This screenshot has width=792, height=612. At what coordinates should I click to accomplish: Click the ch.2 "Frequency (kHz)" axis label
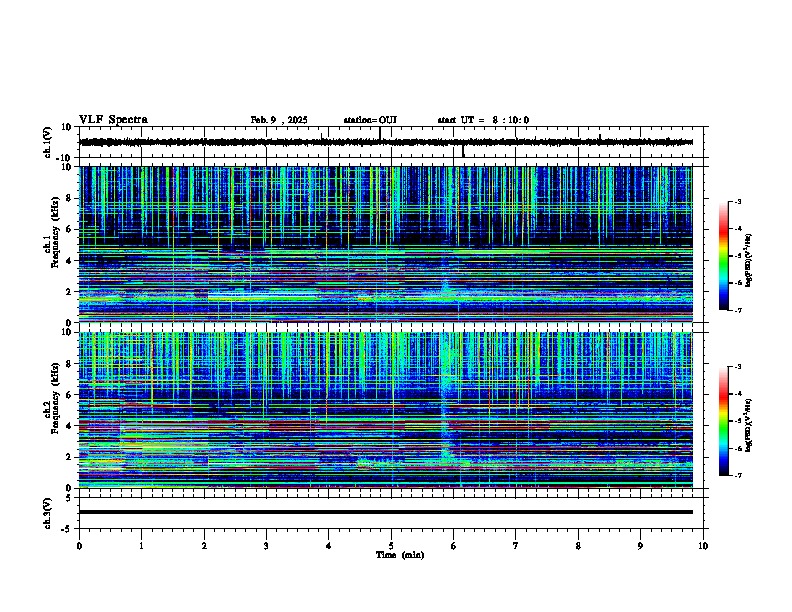tap(55, 398)
